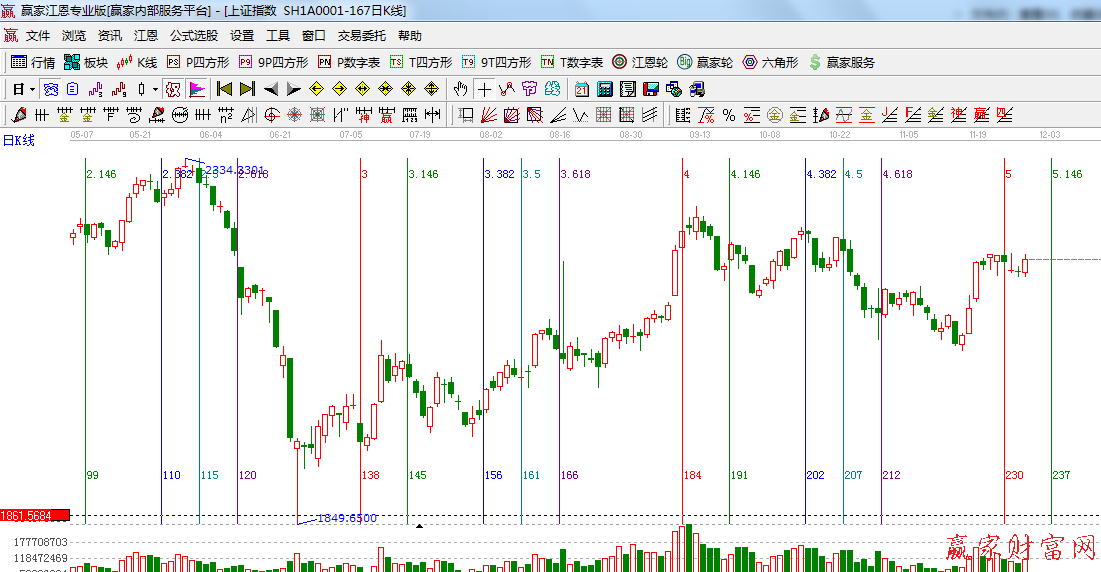
Task: Click the calendar icon showing 21
Action: pos(581,89)
